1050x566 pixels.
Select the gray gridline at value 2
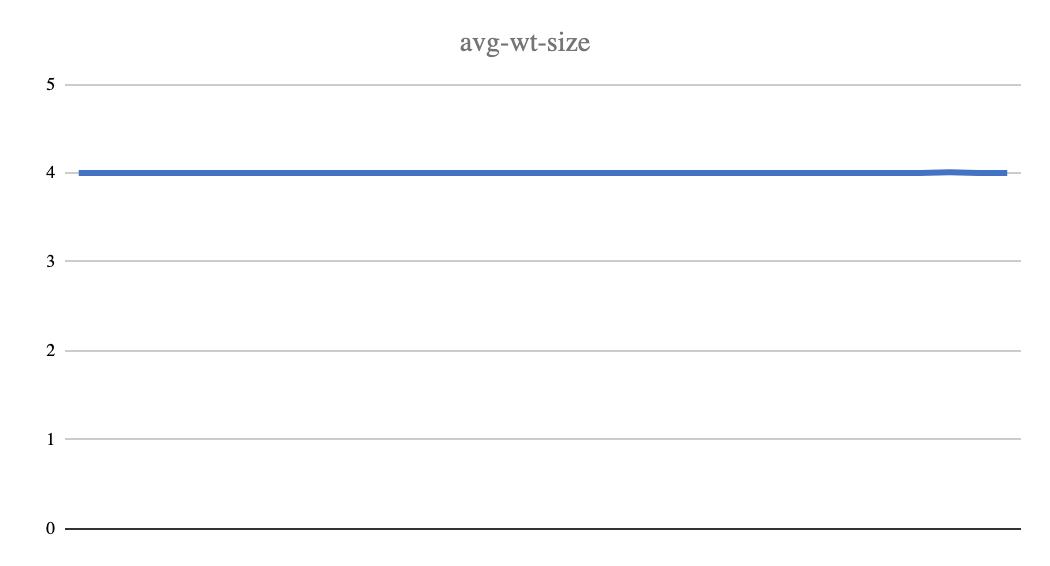(542, 350)
